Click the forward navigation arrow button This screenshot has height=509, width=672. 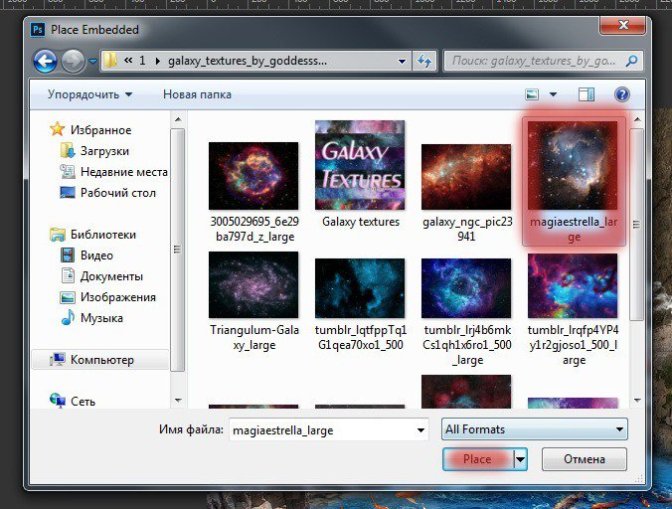point(73,61)
